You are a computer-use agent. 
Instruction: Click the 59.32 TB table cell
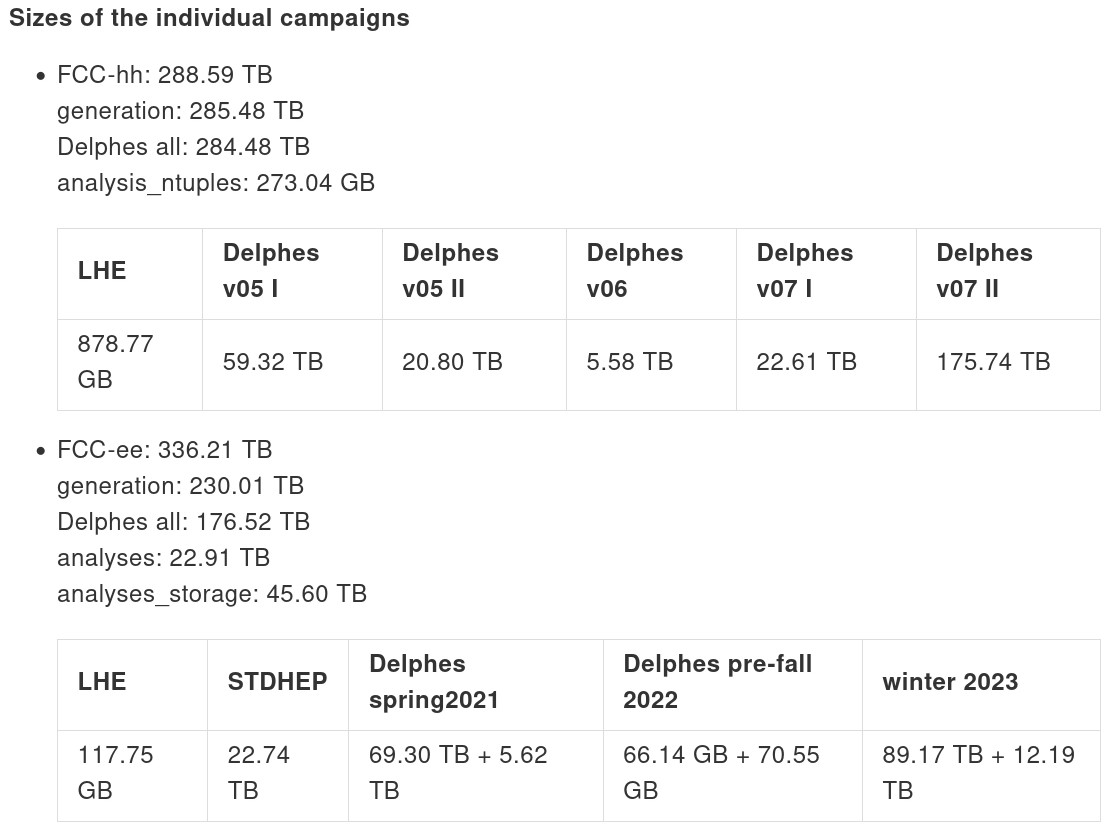pos(273,362)
